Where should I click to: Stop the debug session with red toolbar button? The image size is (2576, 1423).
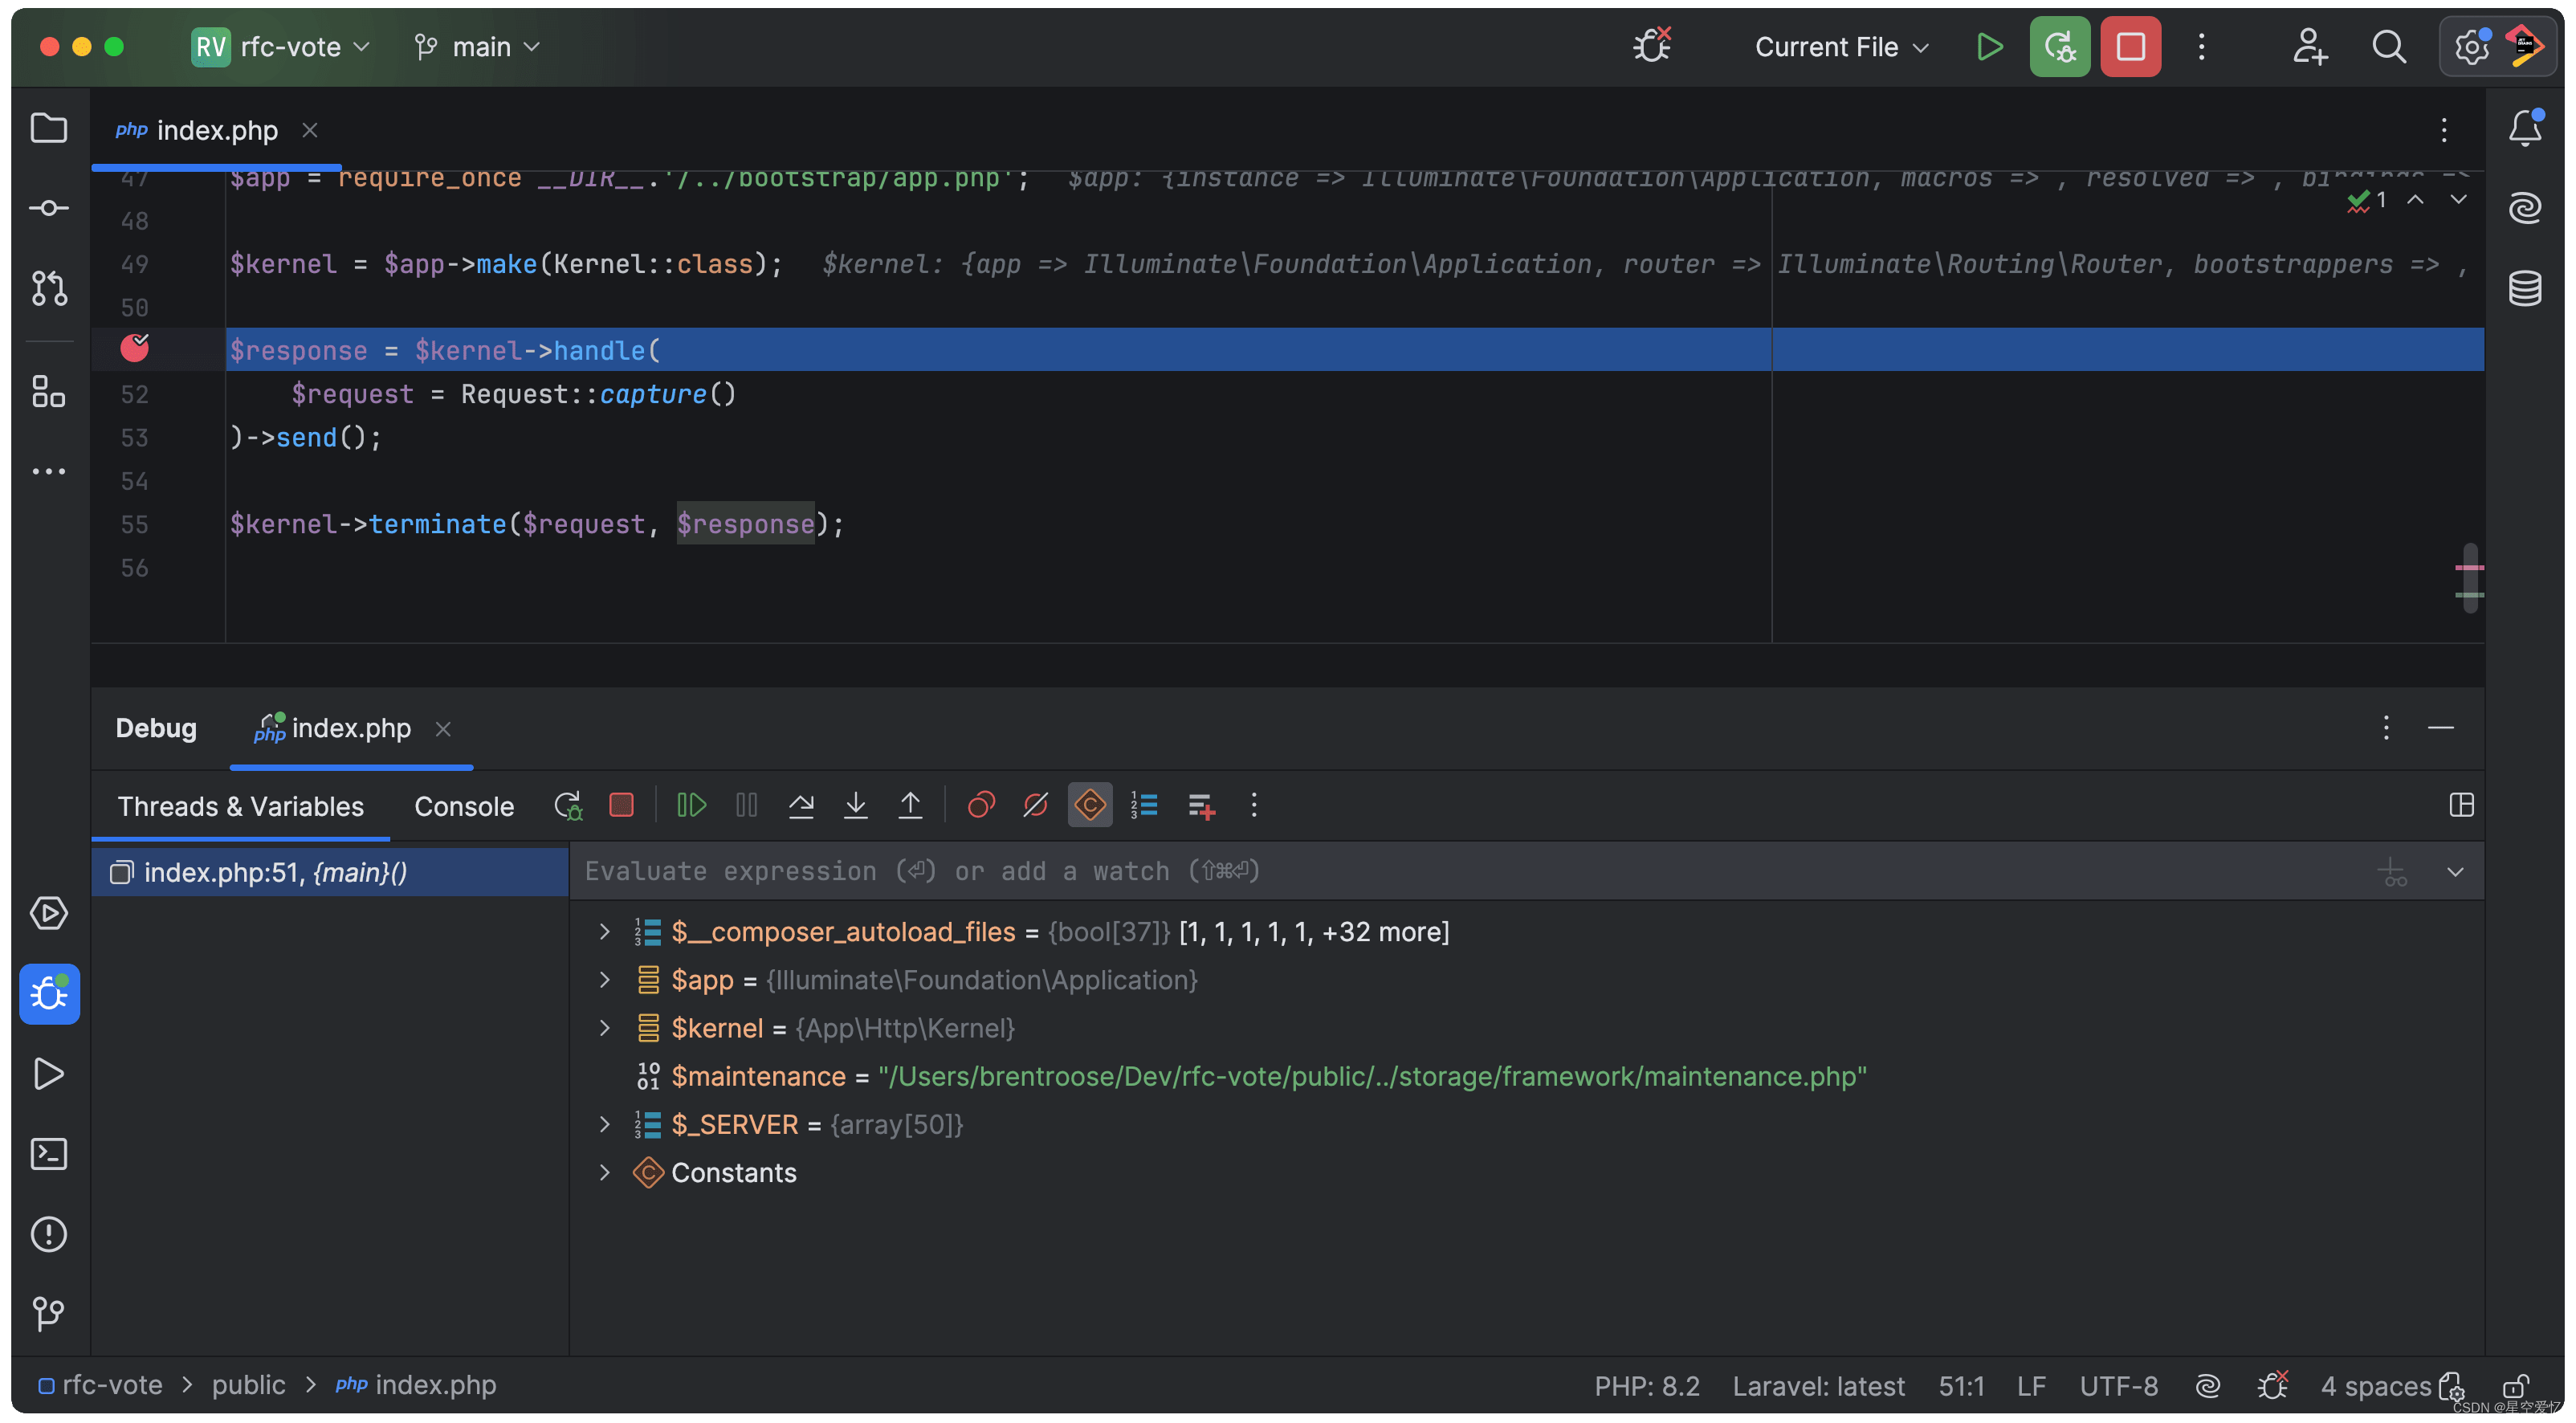pos(2130,47)
